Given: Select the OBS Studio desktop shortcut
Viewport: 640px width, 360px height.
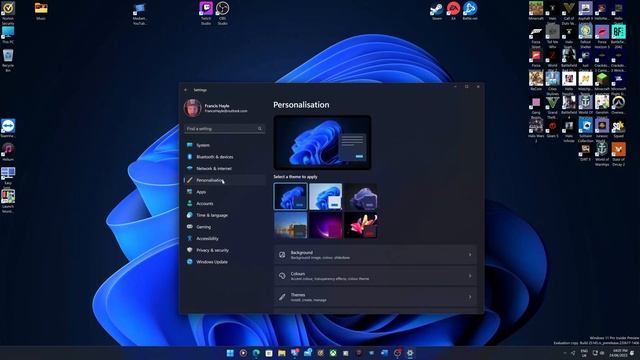Looking at the screenshot, I should tap(222, 13).
